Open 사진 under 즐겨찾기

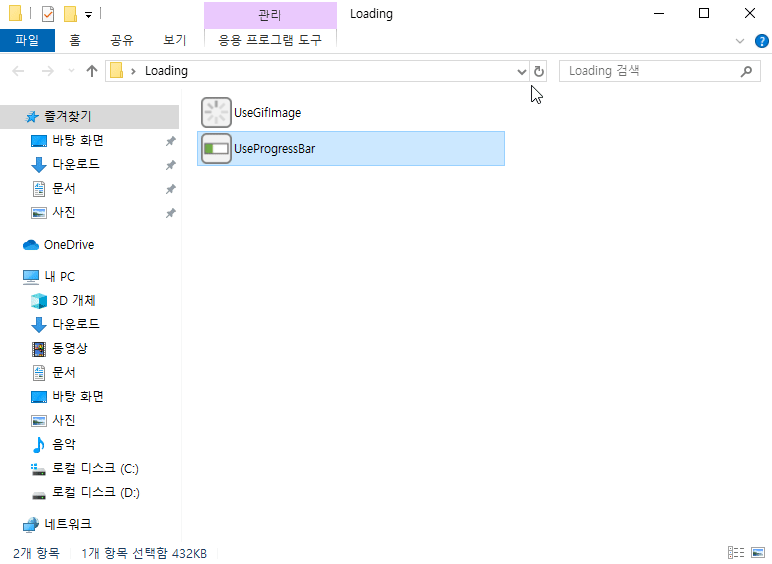tap(64, 213)
